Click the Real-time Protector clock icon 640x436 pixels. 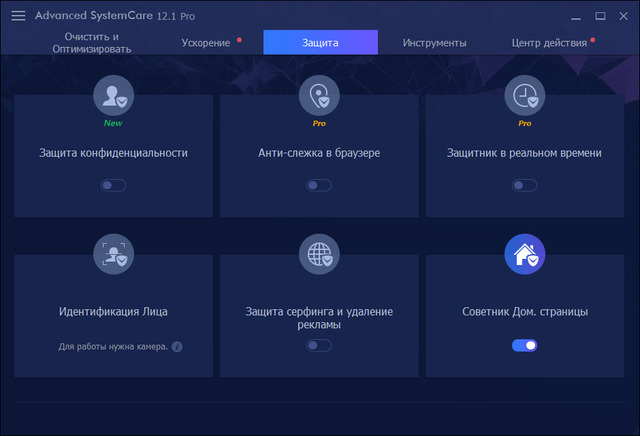point(524,95)
